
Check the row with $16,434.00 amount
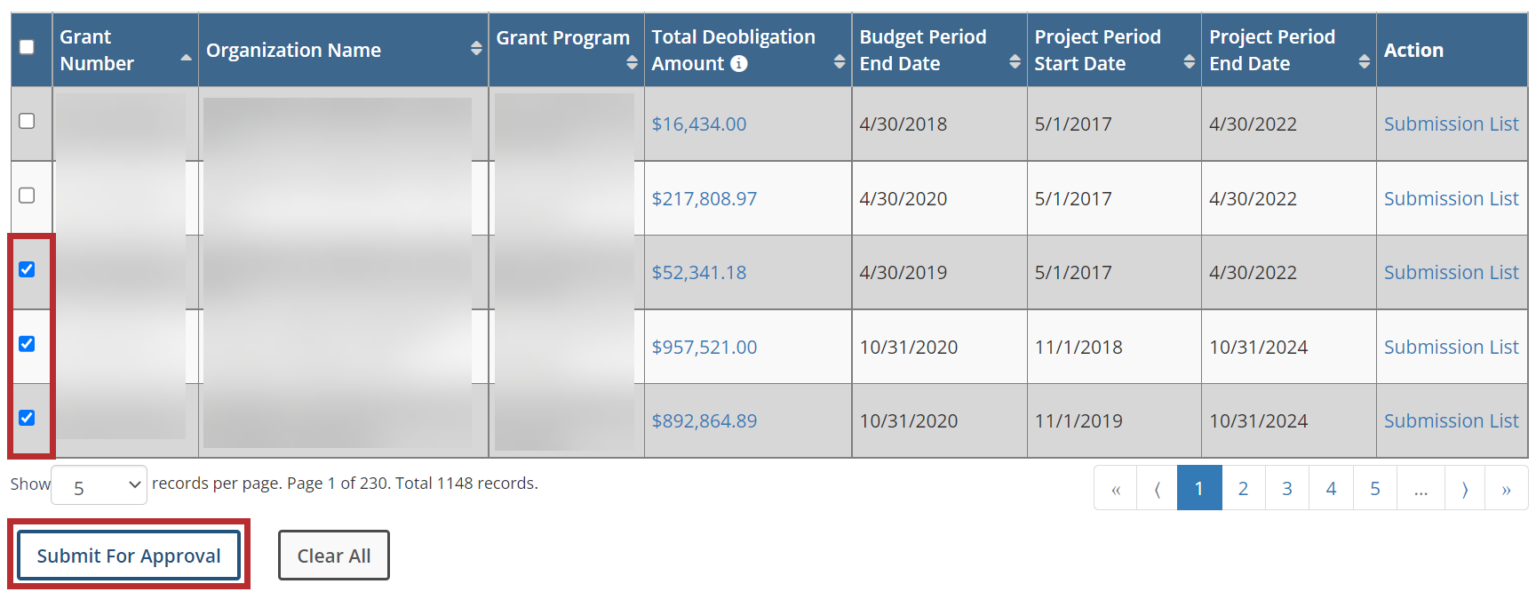pyautogui.click(x=27, y=121)
